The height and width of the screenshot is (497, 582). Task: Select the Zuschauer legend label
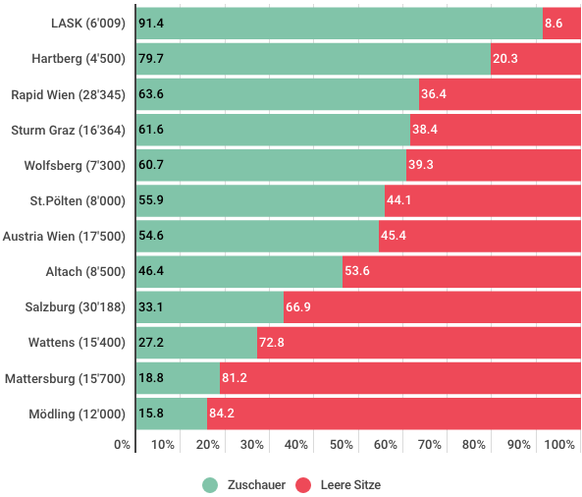[256, 485]
